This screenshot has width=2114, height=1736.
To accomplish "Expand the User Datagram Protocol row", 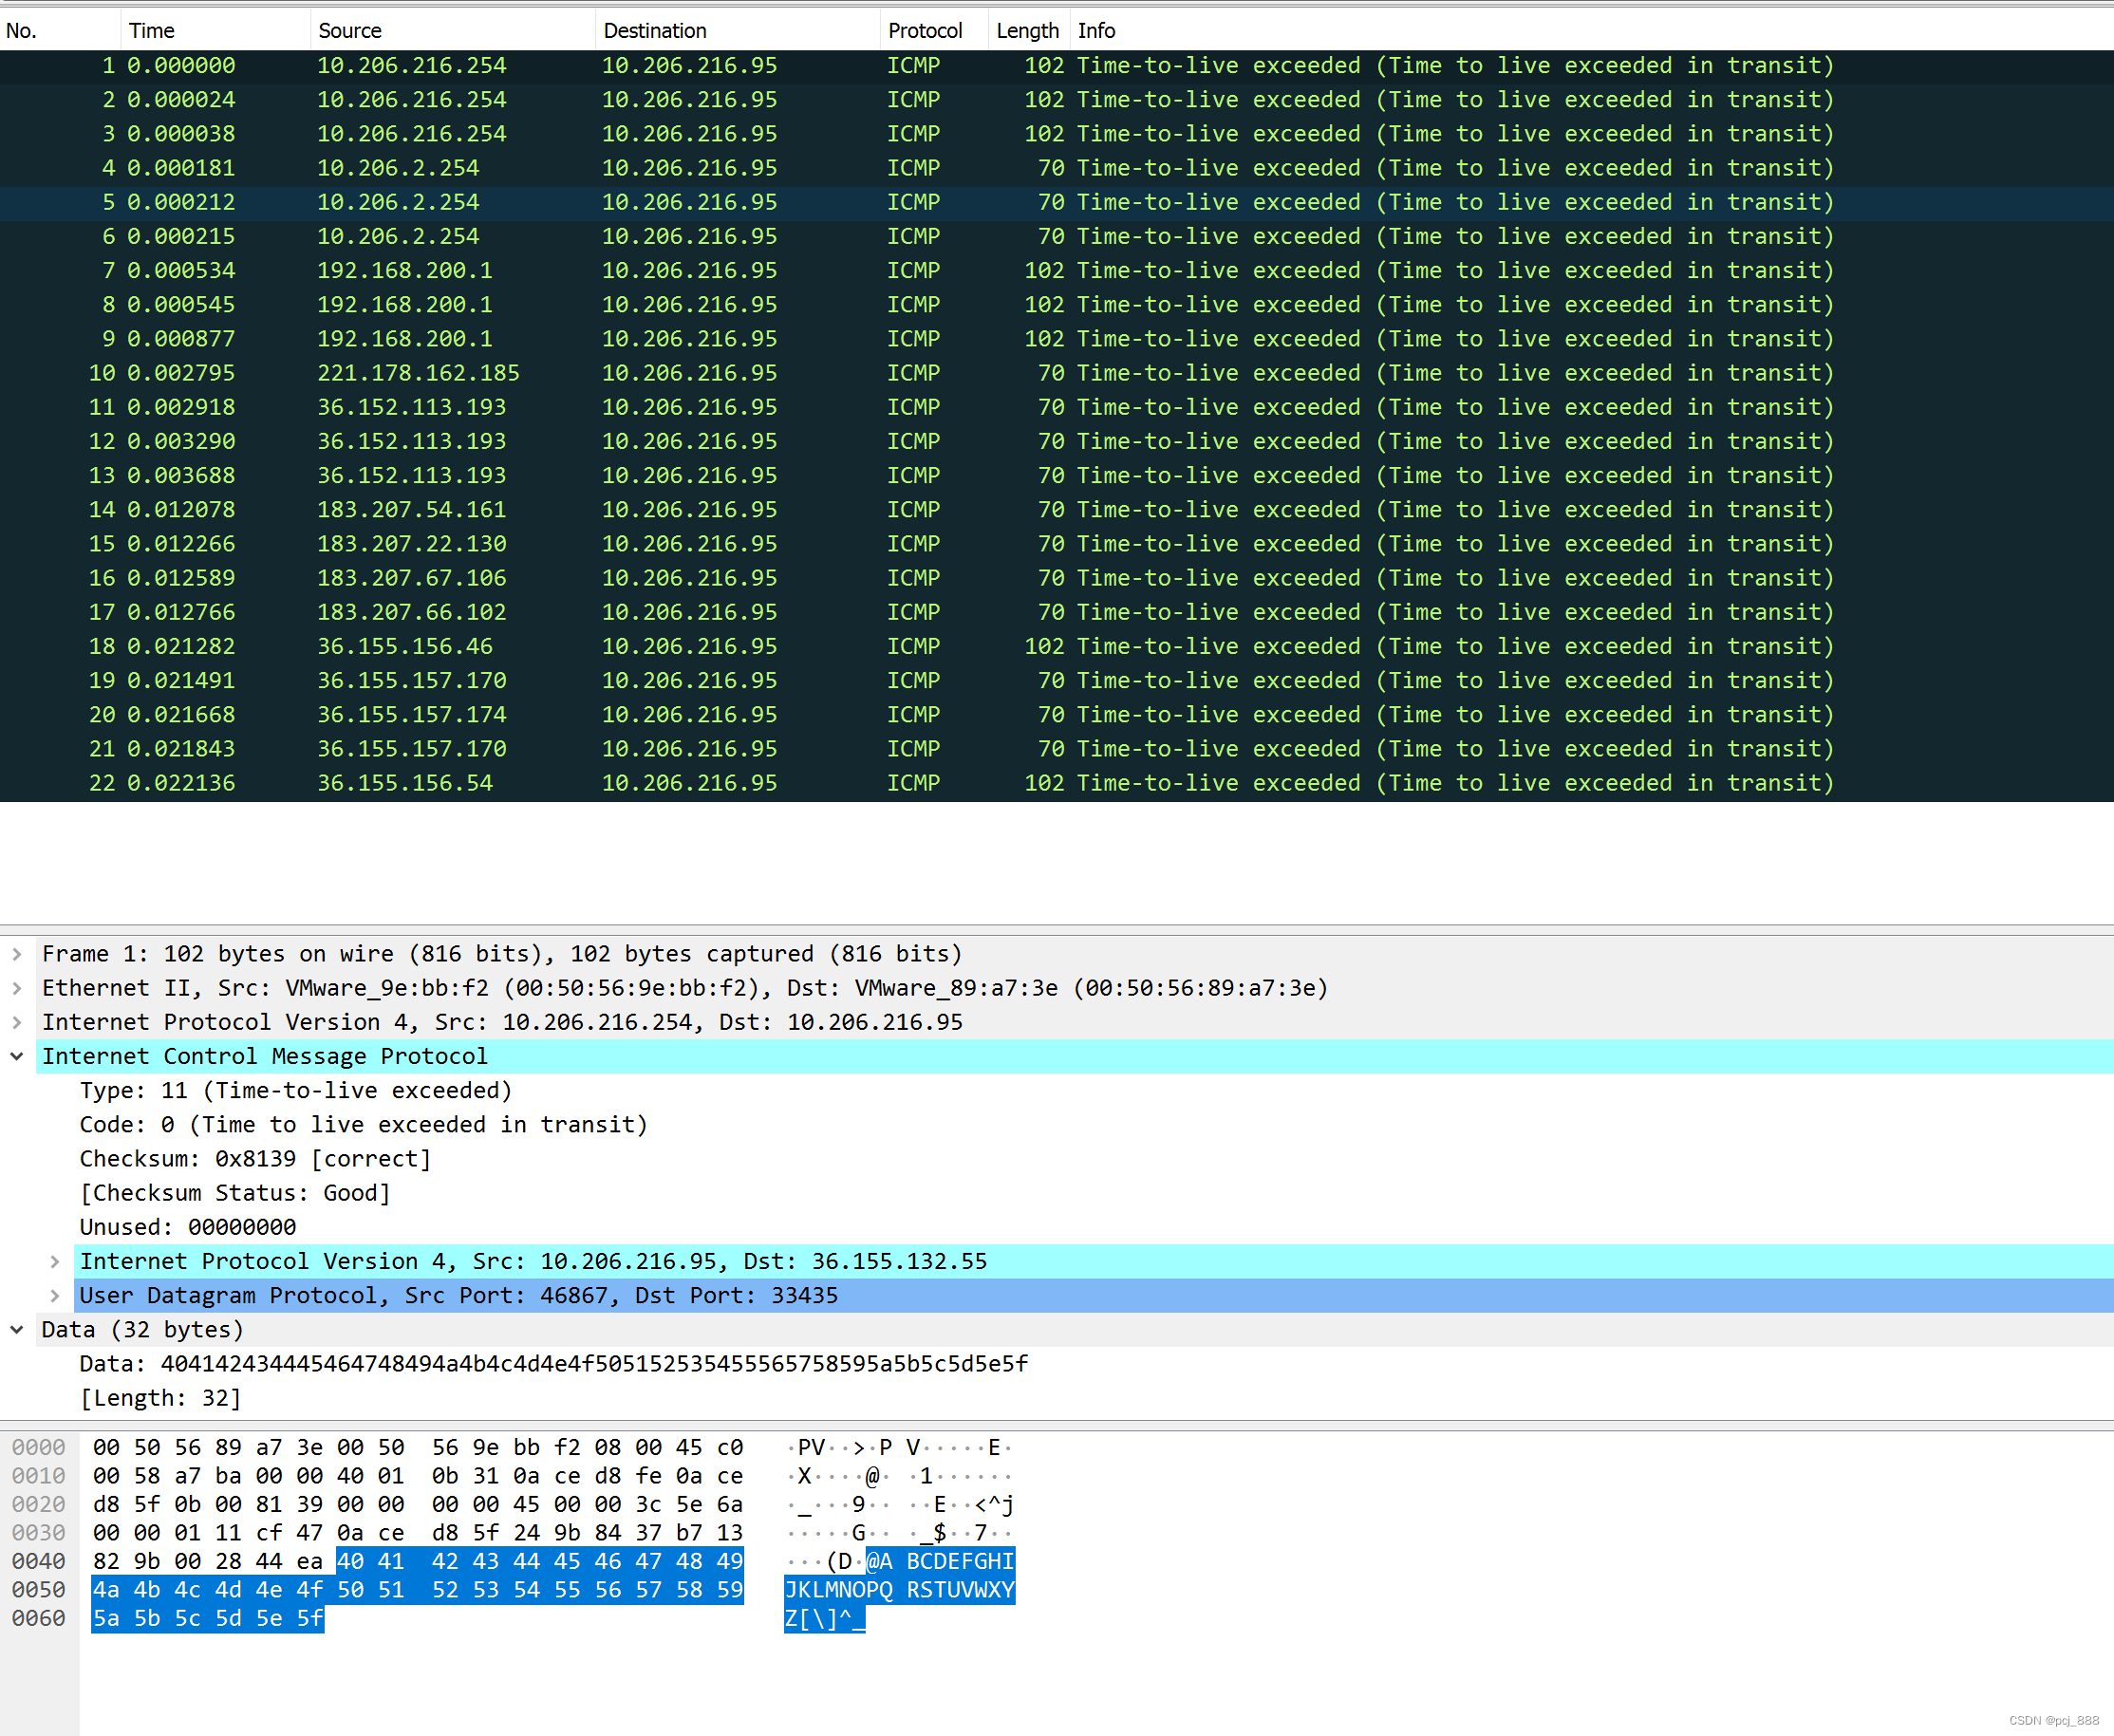I will point(55,1296).
